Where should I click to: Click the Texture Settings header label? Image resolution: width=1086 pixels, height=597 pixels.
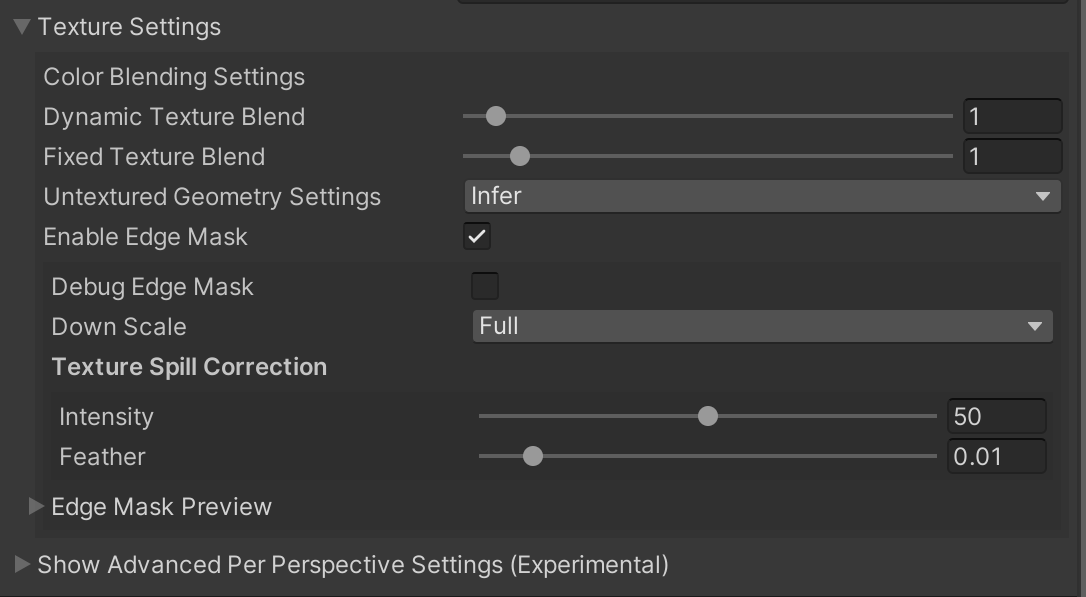[x=129, y=27]
